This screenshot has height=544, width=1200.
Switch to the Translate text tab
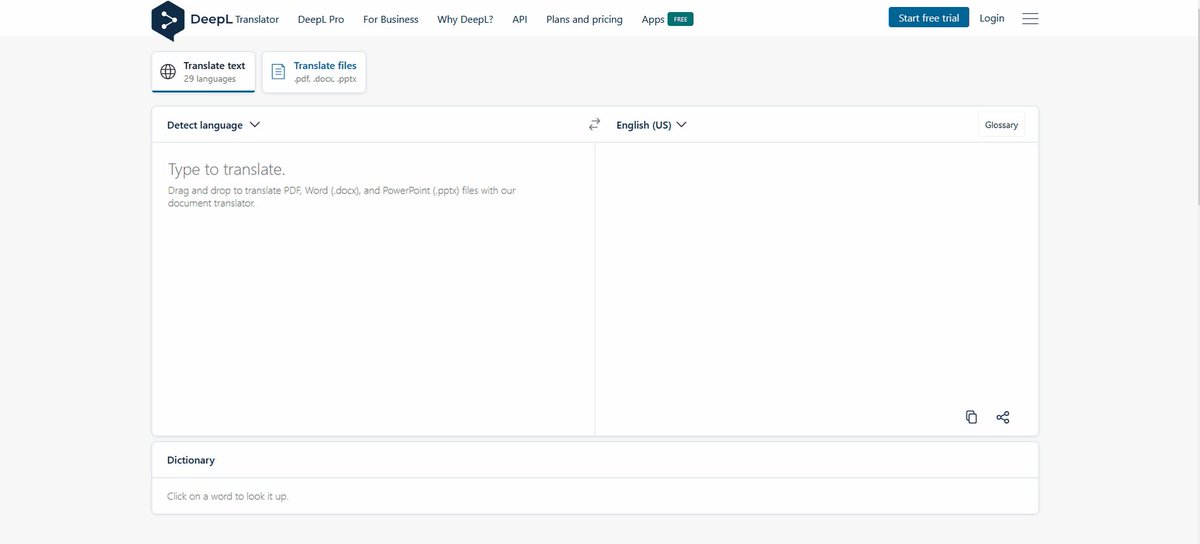204,72
